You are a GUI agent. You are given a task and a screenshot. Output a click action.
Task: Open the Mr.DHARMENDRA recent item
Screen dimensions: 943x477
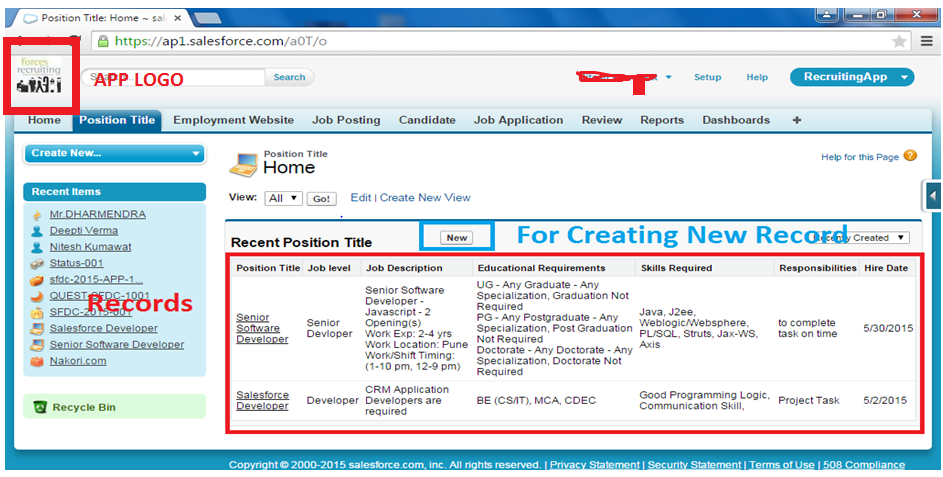point(97,214)
